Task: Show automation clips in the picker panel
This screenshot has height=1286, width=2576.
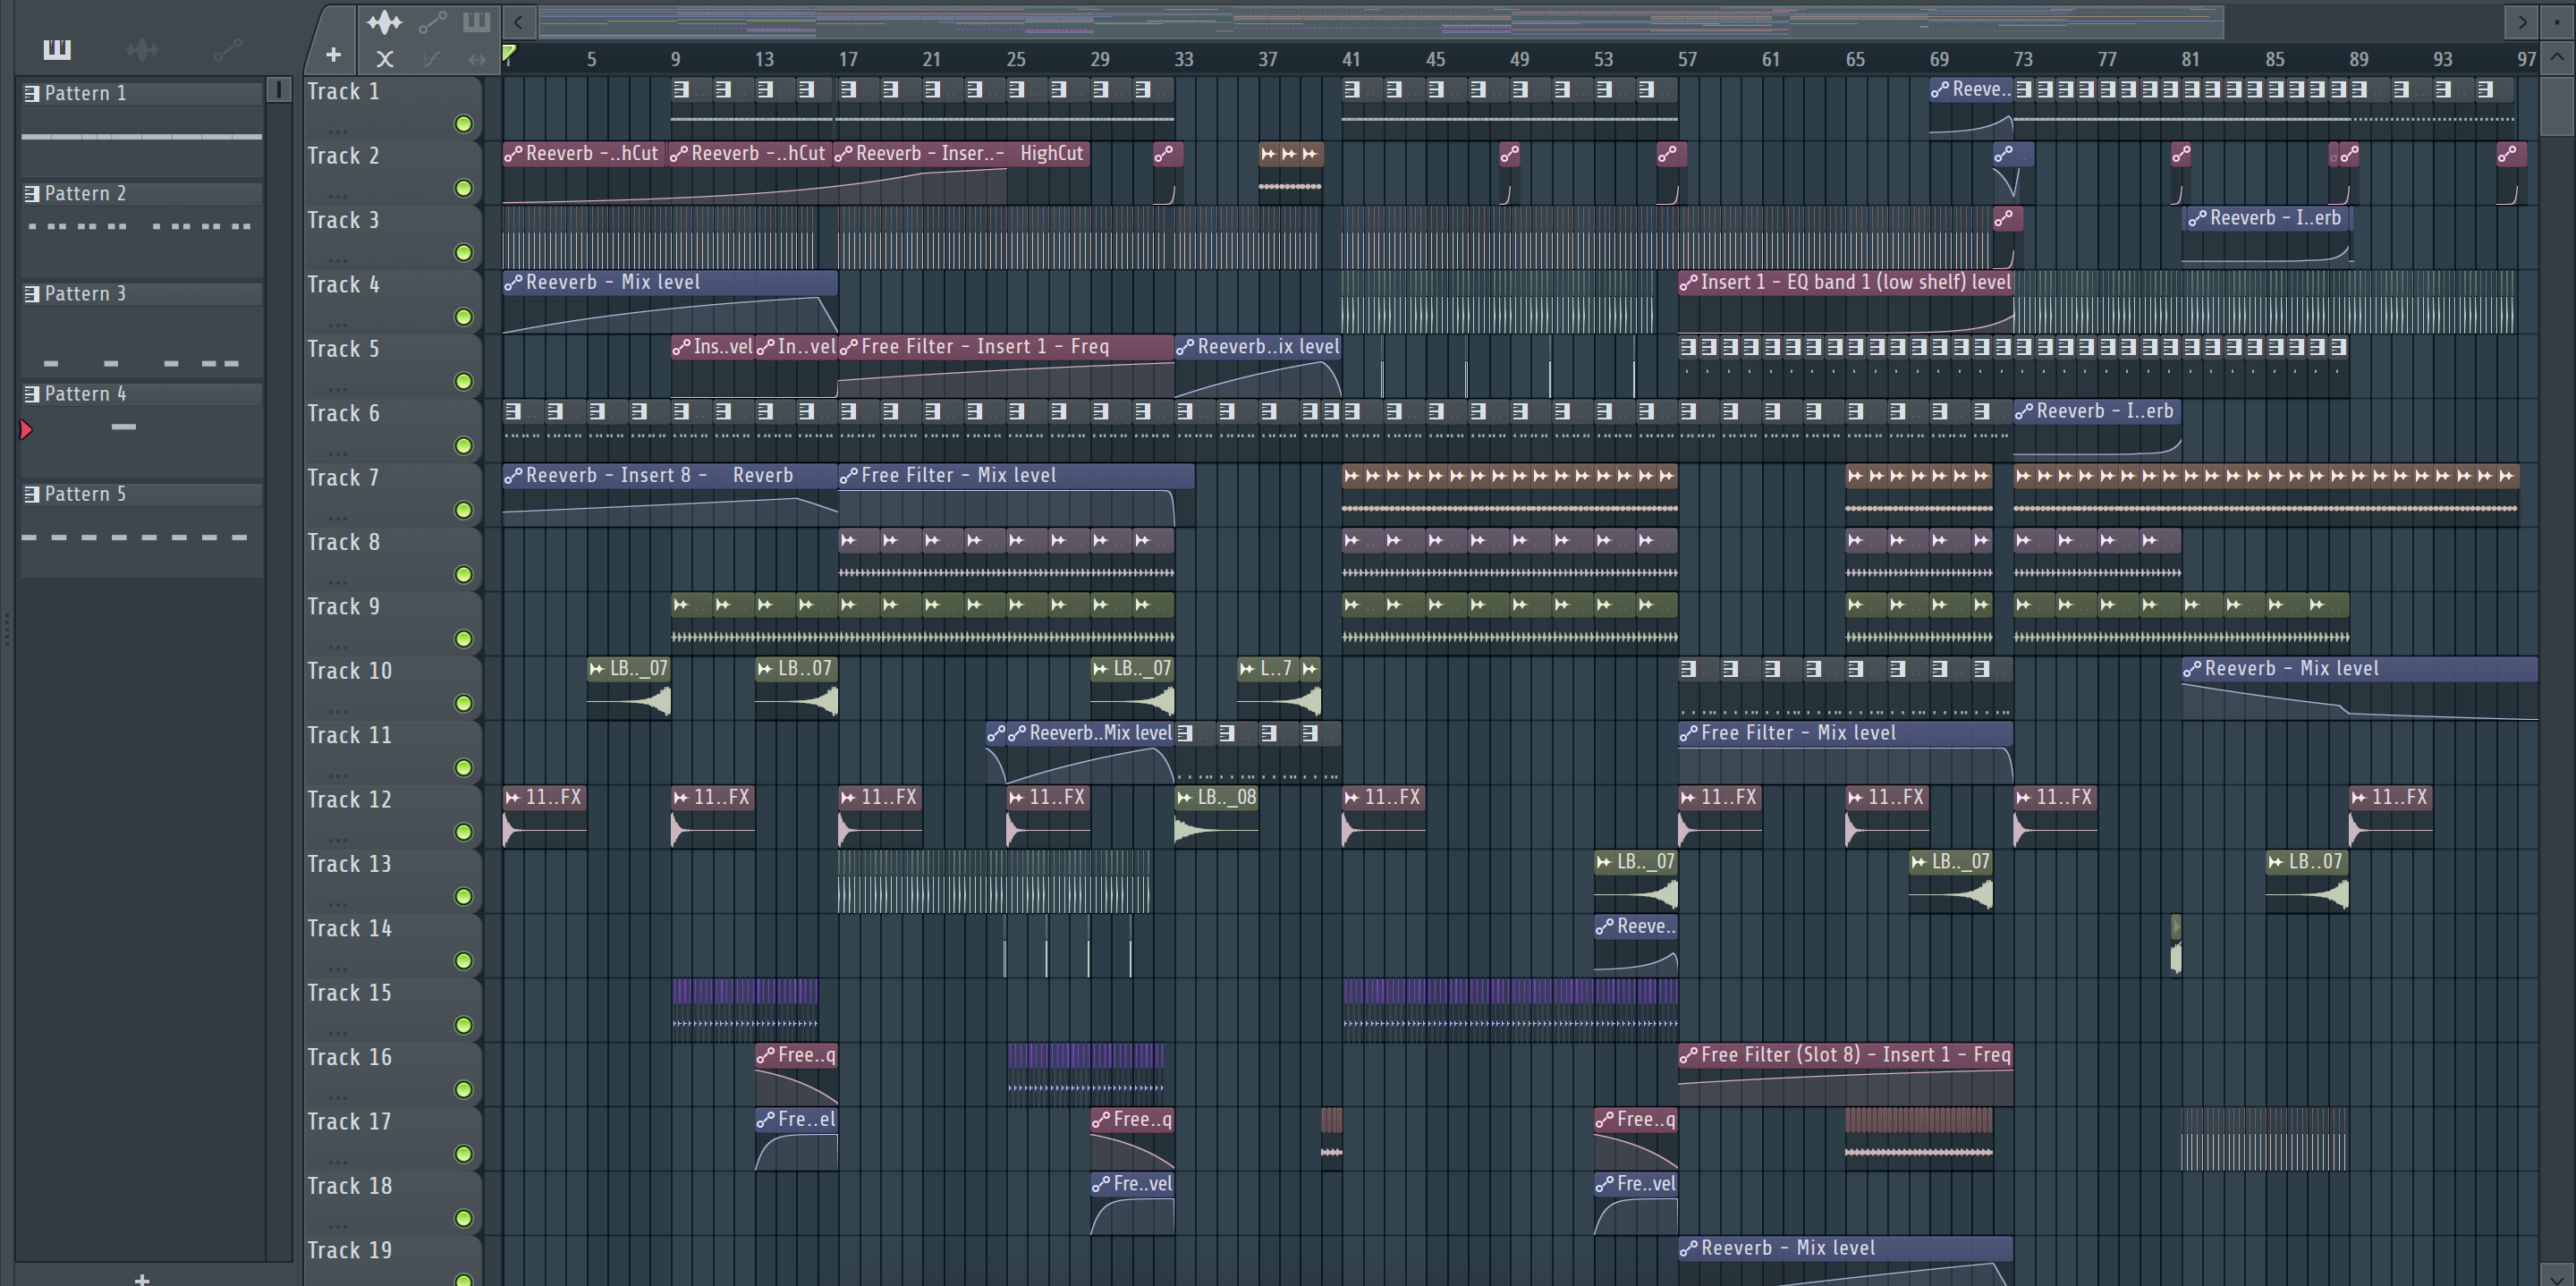Action: 227,48
